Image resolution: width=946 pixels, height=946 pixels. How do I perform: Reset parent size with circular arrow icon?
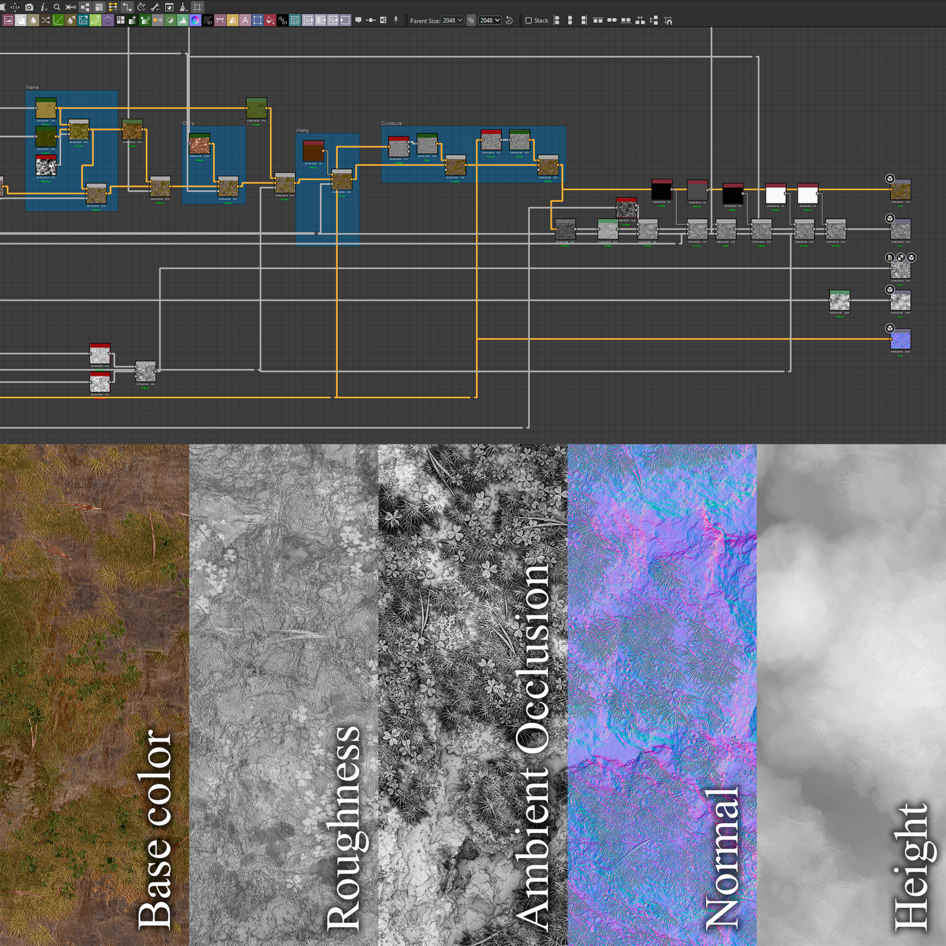(x=509, y=20)
